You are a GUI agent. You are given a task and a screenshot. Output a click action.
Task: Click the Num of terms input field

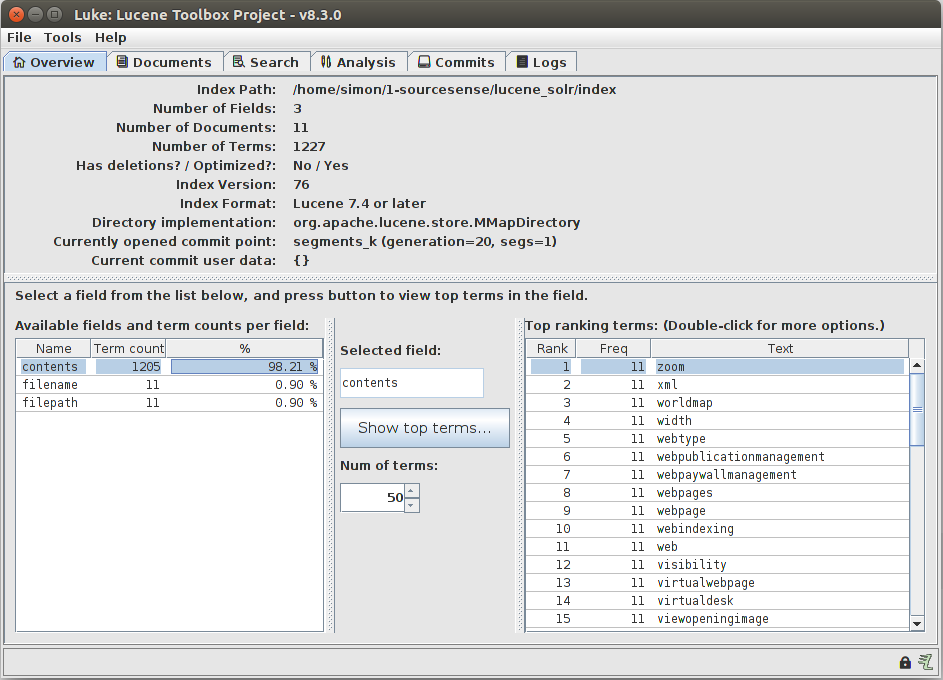click(372, 498)
